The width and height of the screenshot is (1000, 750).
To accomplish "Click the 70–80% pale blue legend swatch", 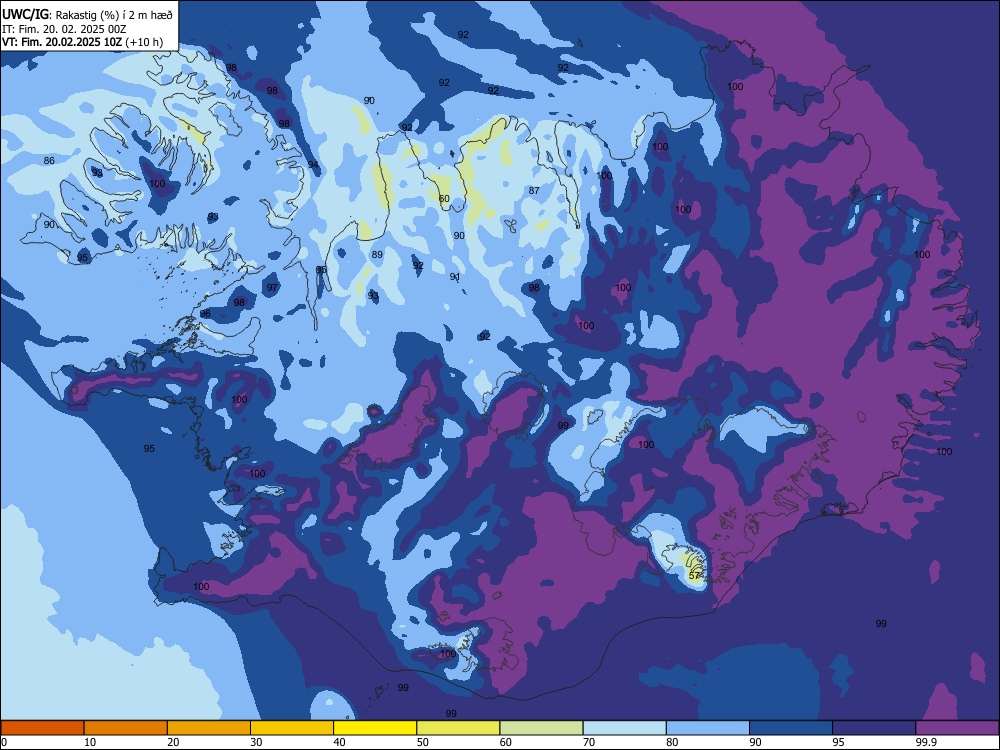I will click(624, 728).
